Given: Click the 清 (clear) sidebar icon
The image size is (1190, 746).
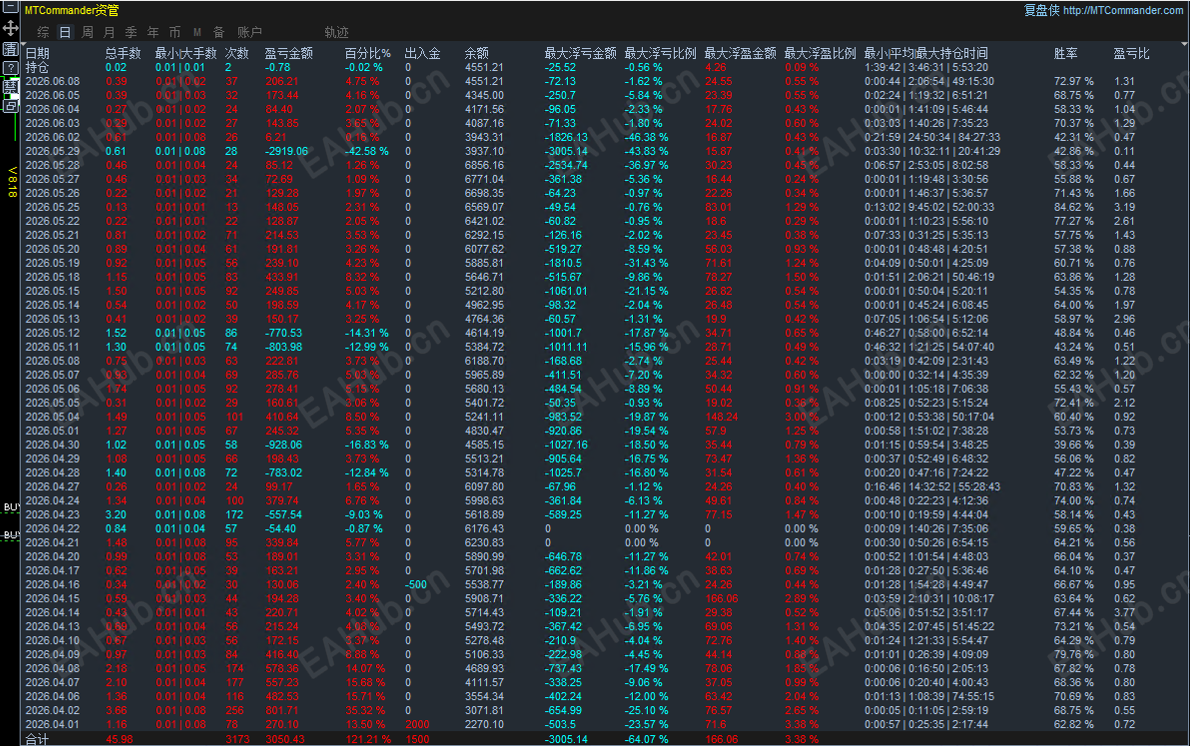Looking at the screenshot, I should tap(10, 49).
